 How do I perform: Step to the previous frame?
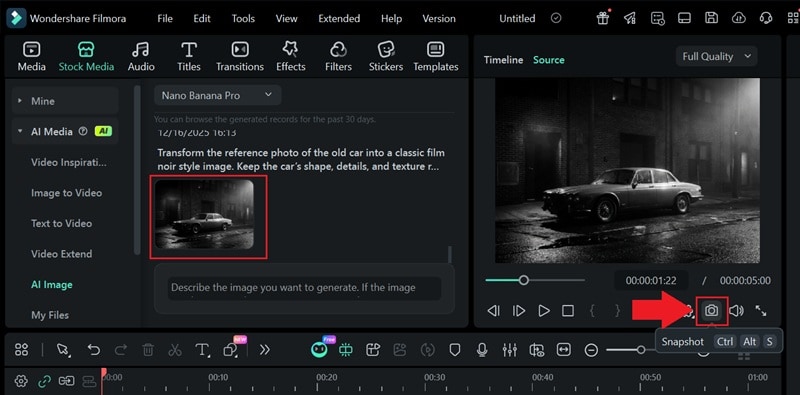(493, 310)
